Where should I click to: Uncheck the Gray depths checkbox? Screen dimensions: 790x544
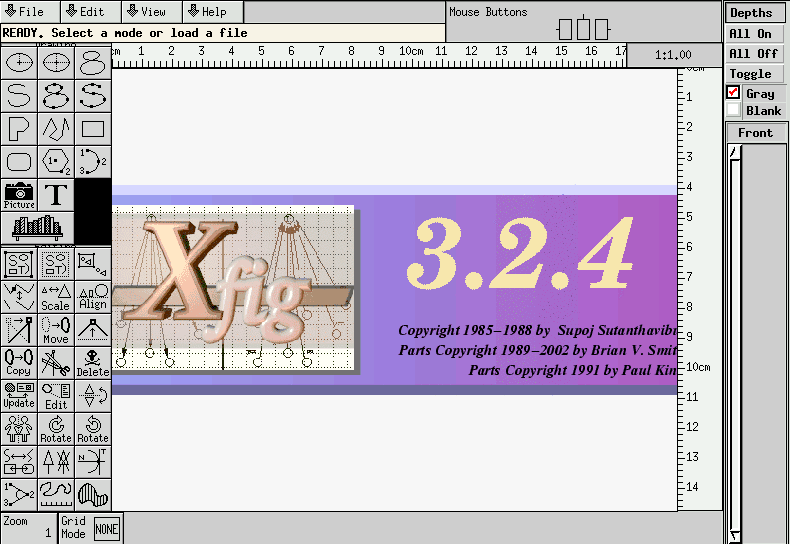click(x=733, y=93)
